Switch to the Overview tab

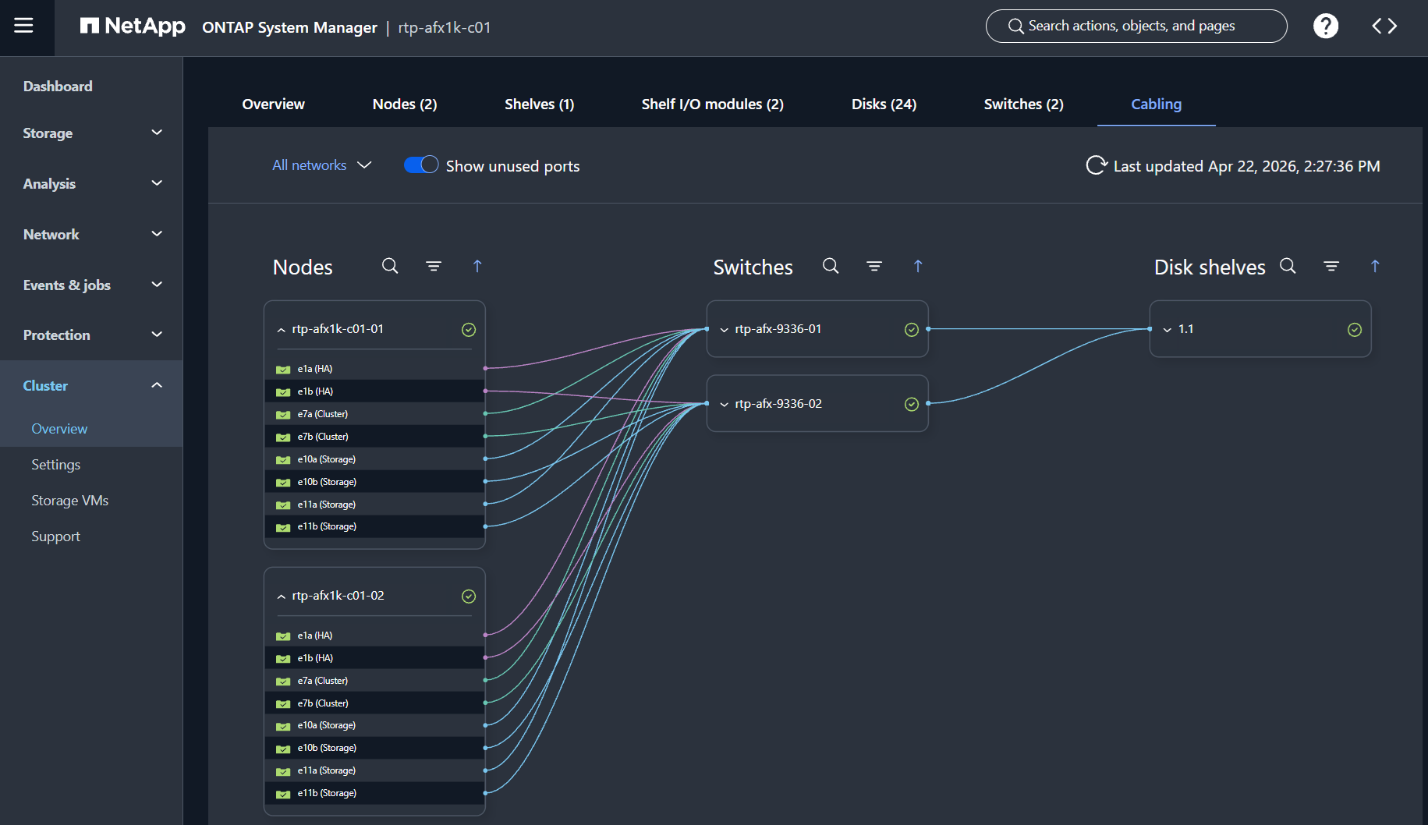(273, 104)
